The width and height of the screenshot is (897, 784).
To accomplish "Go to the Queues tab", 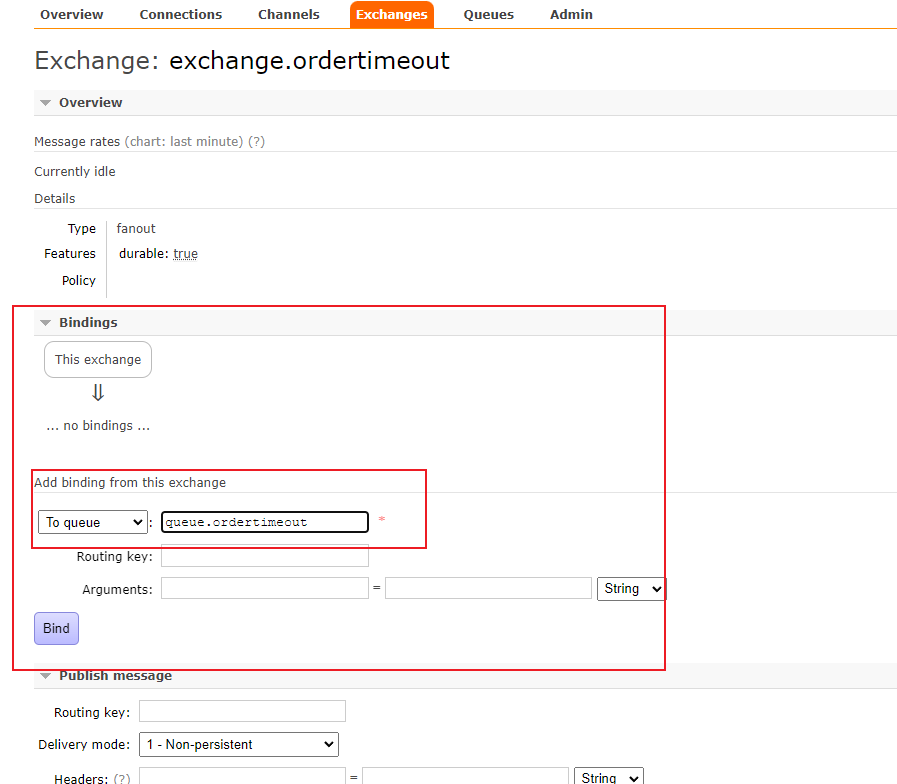I will tap(489, 15).
